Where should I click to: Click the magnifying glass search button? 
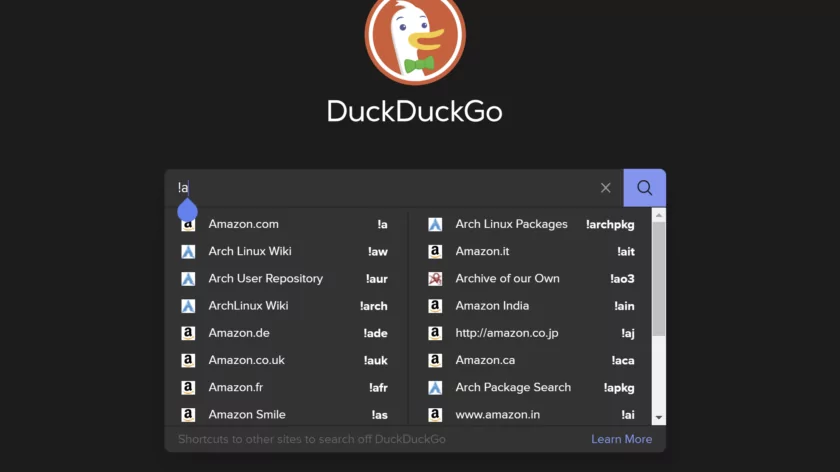click(644, 188)
